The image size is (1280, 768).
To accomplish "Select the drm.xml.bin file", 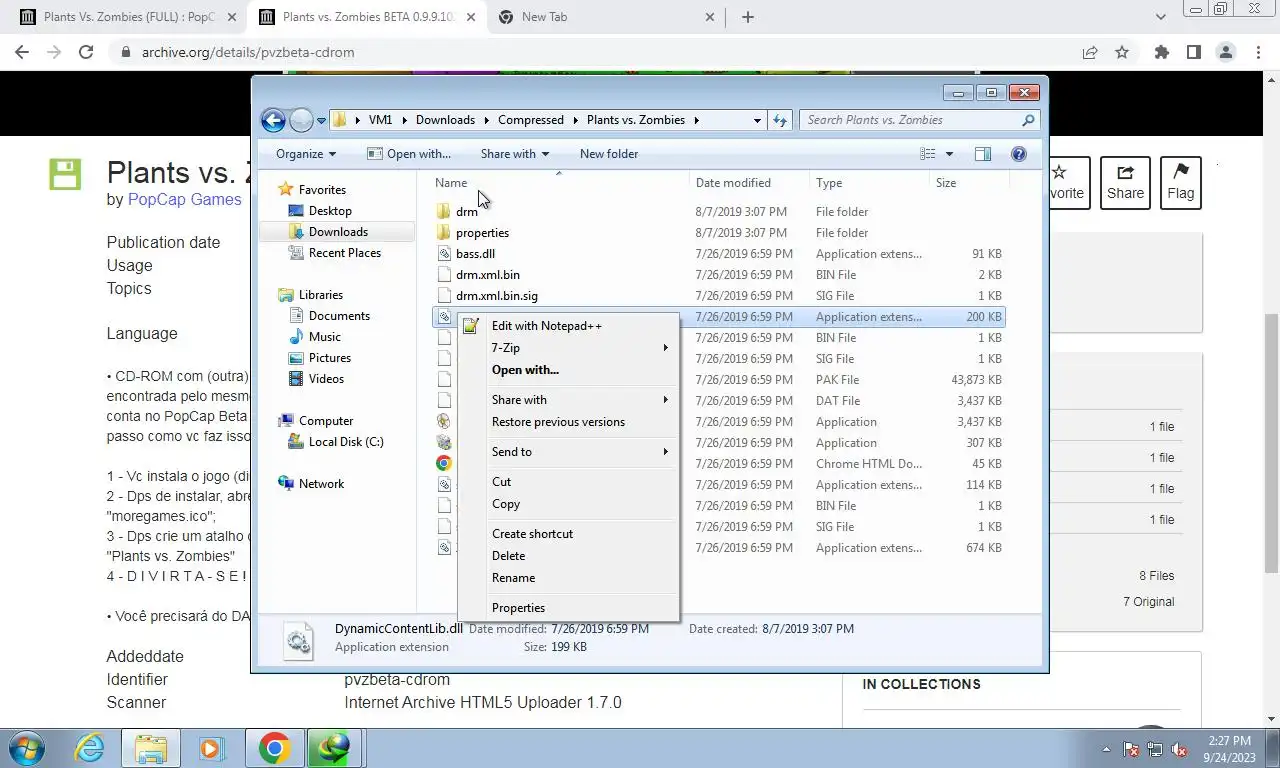I will click(487, 275).
